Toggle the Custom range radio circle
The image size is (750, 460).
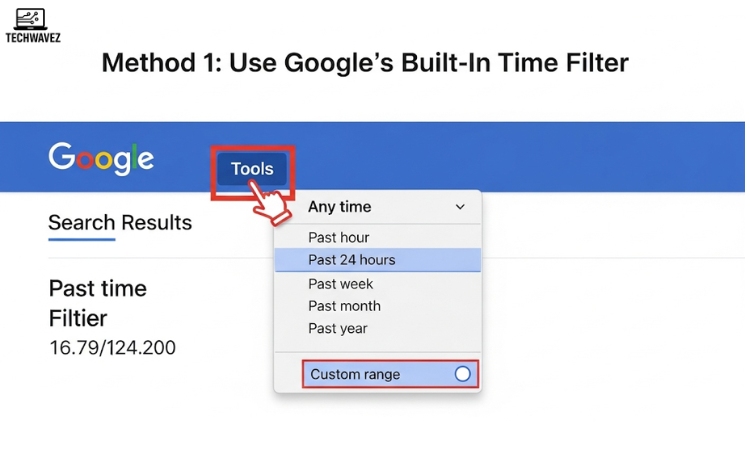tap(462, 374)
